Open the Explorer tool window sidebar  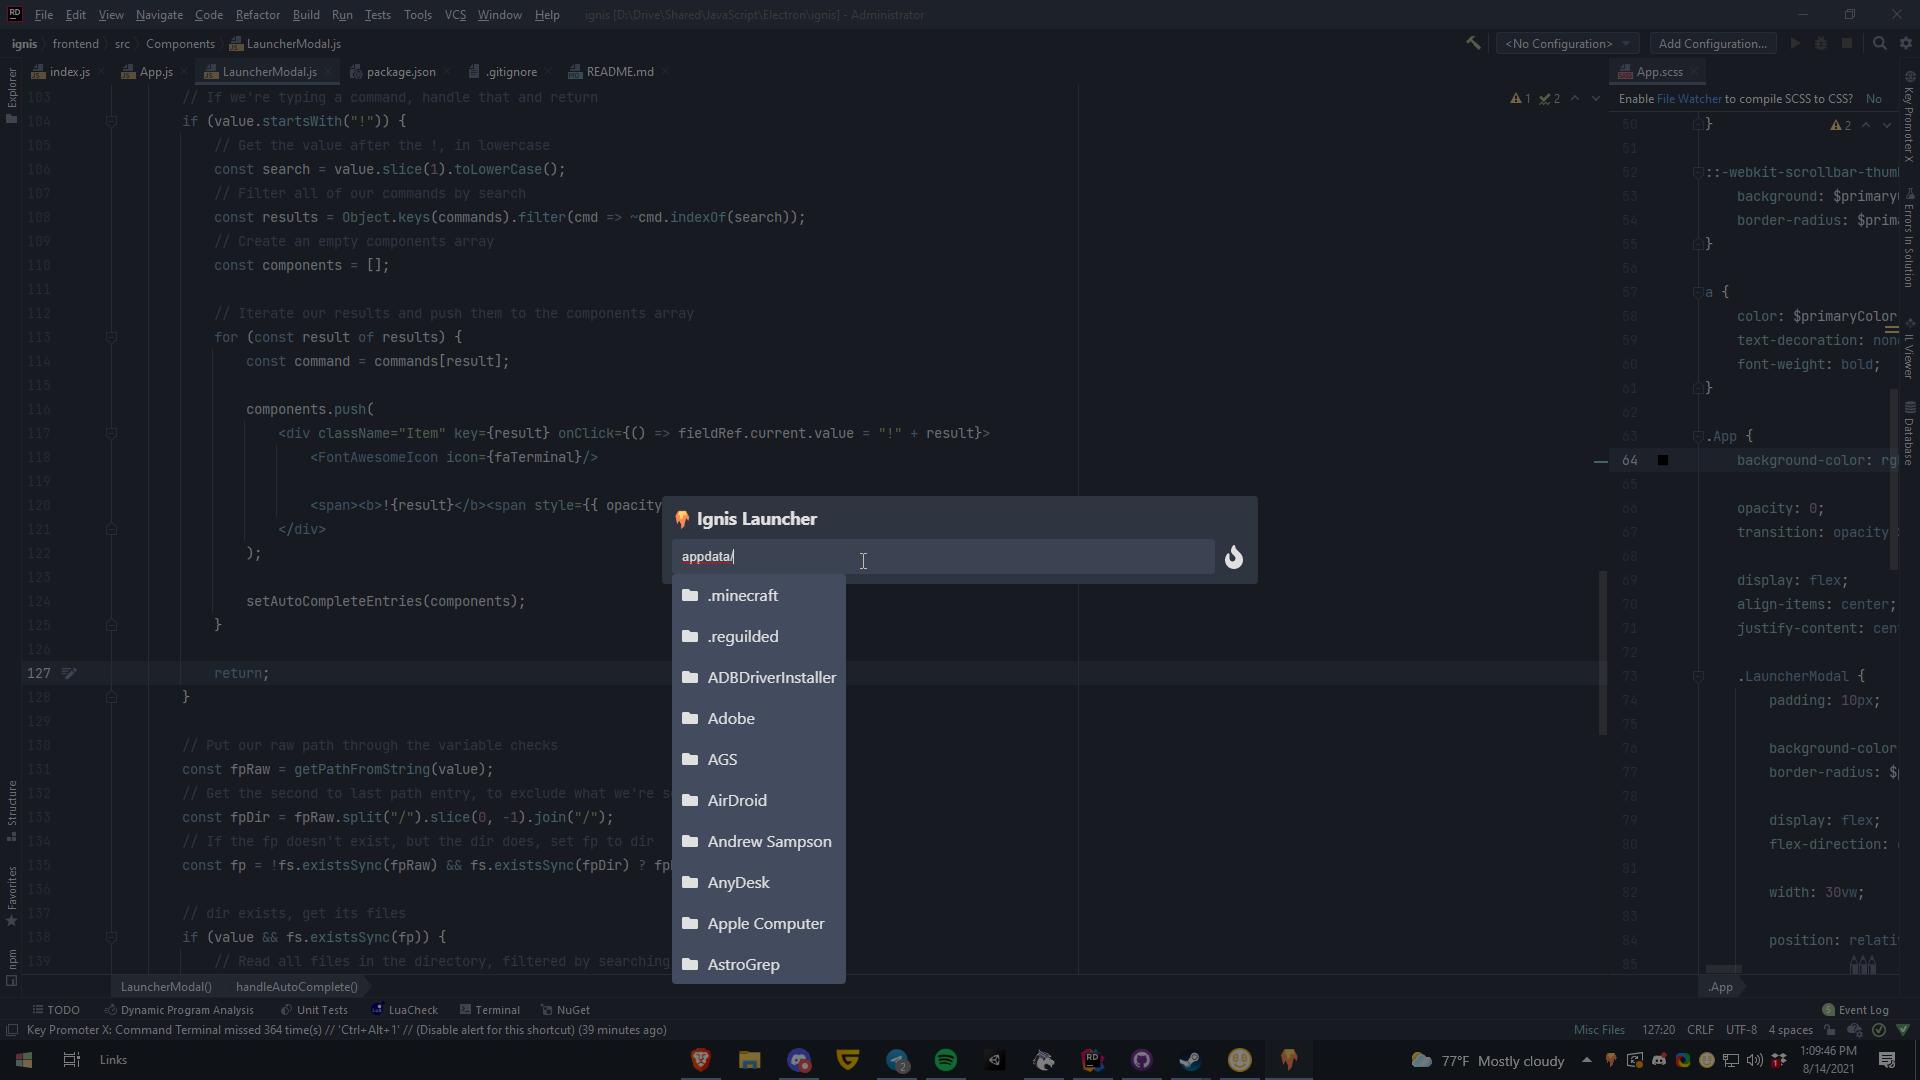(11, 95)
